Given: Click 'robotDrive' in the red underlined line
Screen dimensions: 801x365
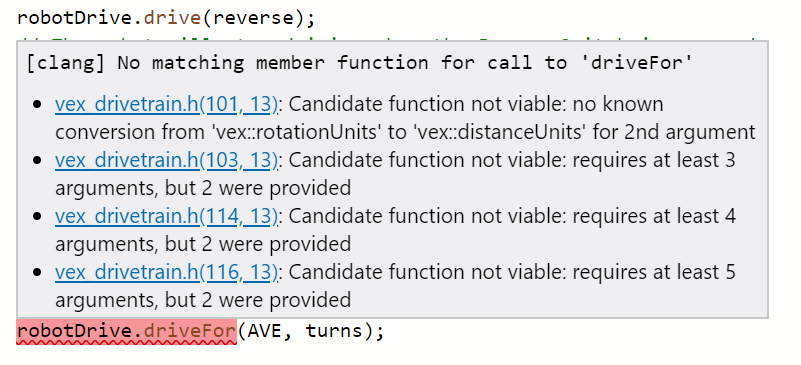Looking at the screenshot, I should tap(75, 331).
